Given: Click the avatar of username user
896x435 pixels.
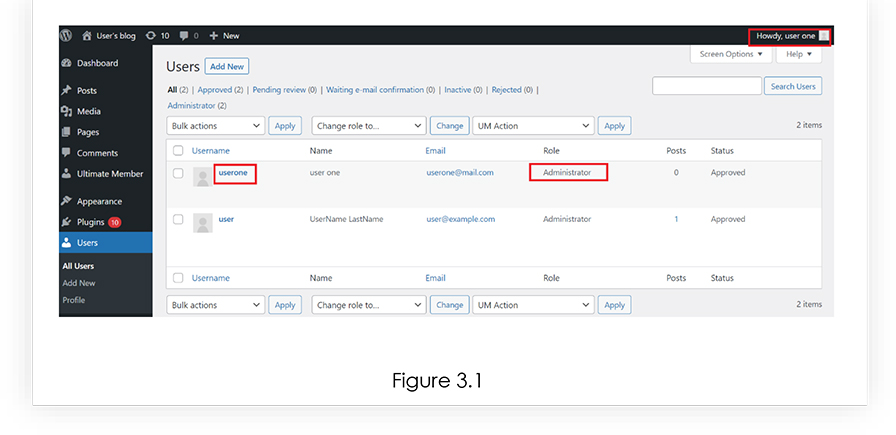Looking at the screenshot, I should tap(202, 223).
